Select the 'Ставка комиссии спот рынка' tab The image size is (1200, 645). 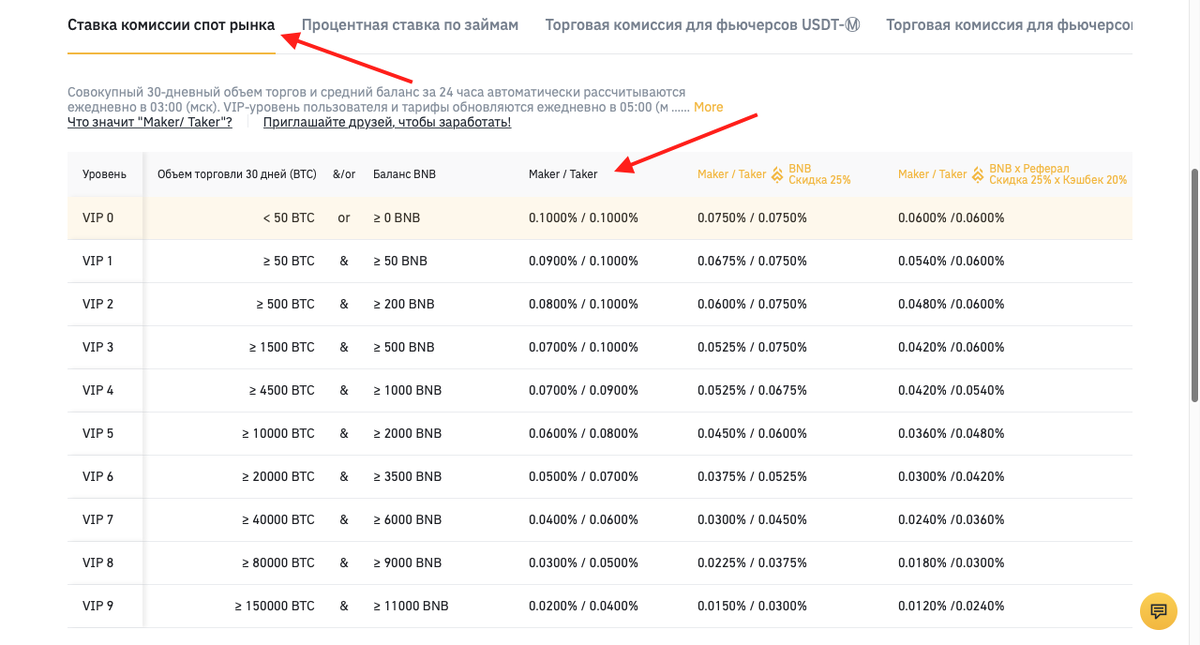click(171, 25)
